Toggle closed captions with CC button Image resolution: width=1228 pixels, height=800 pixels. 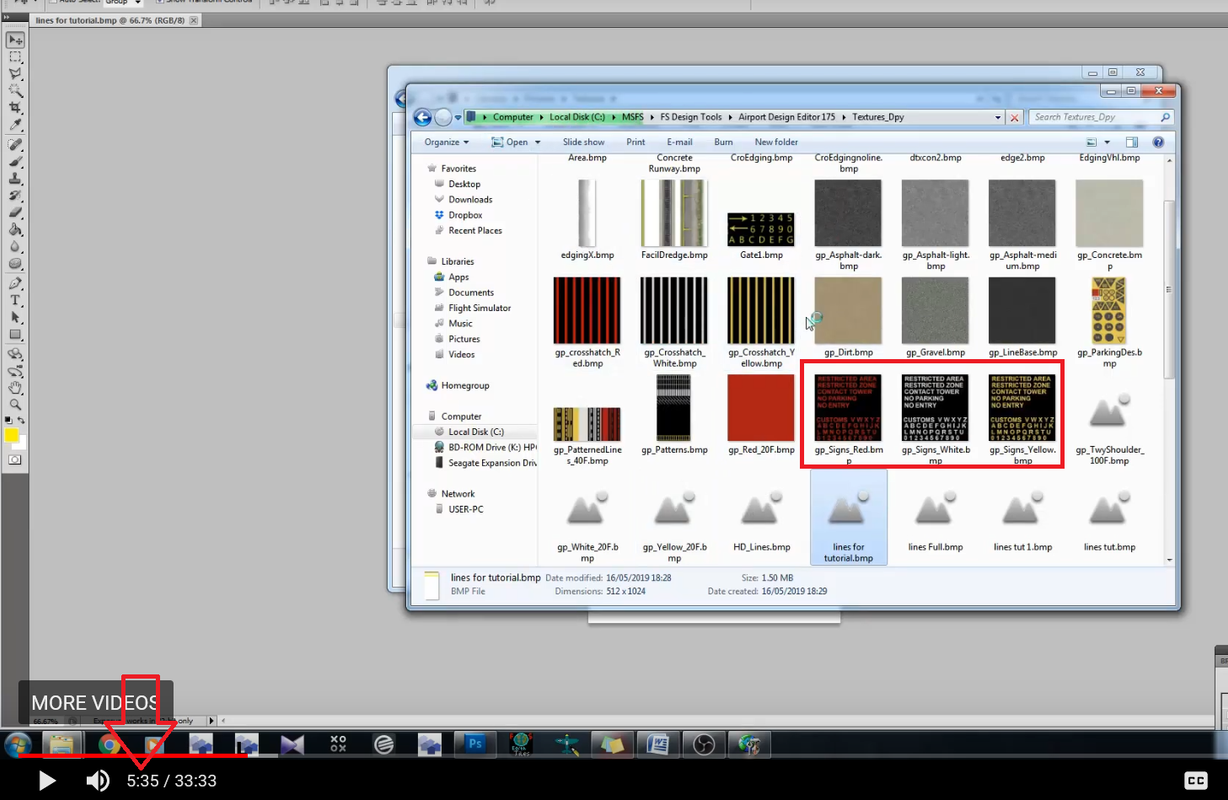[x=1195, y=781]
